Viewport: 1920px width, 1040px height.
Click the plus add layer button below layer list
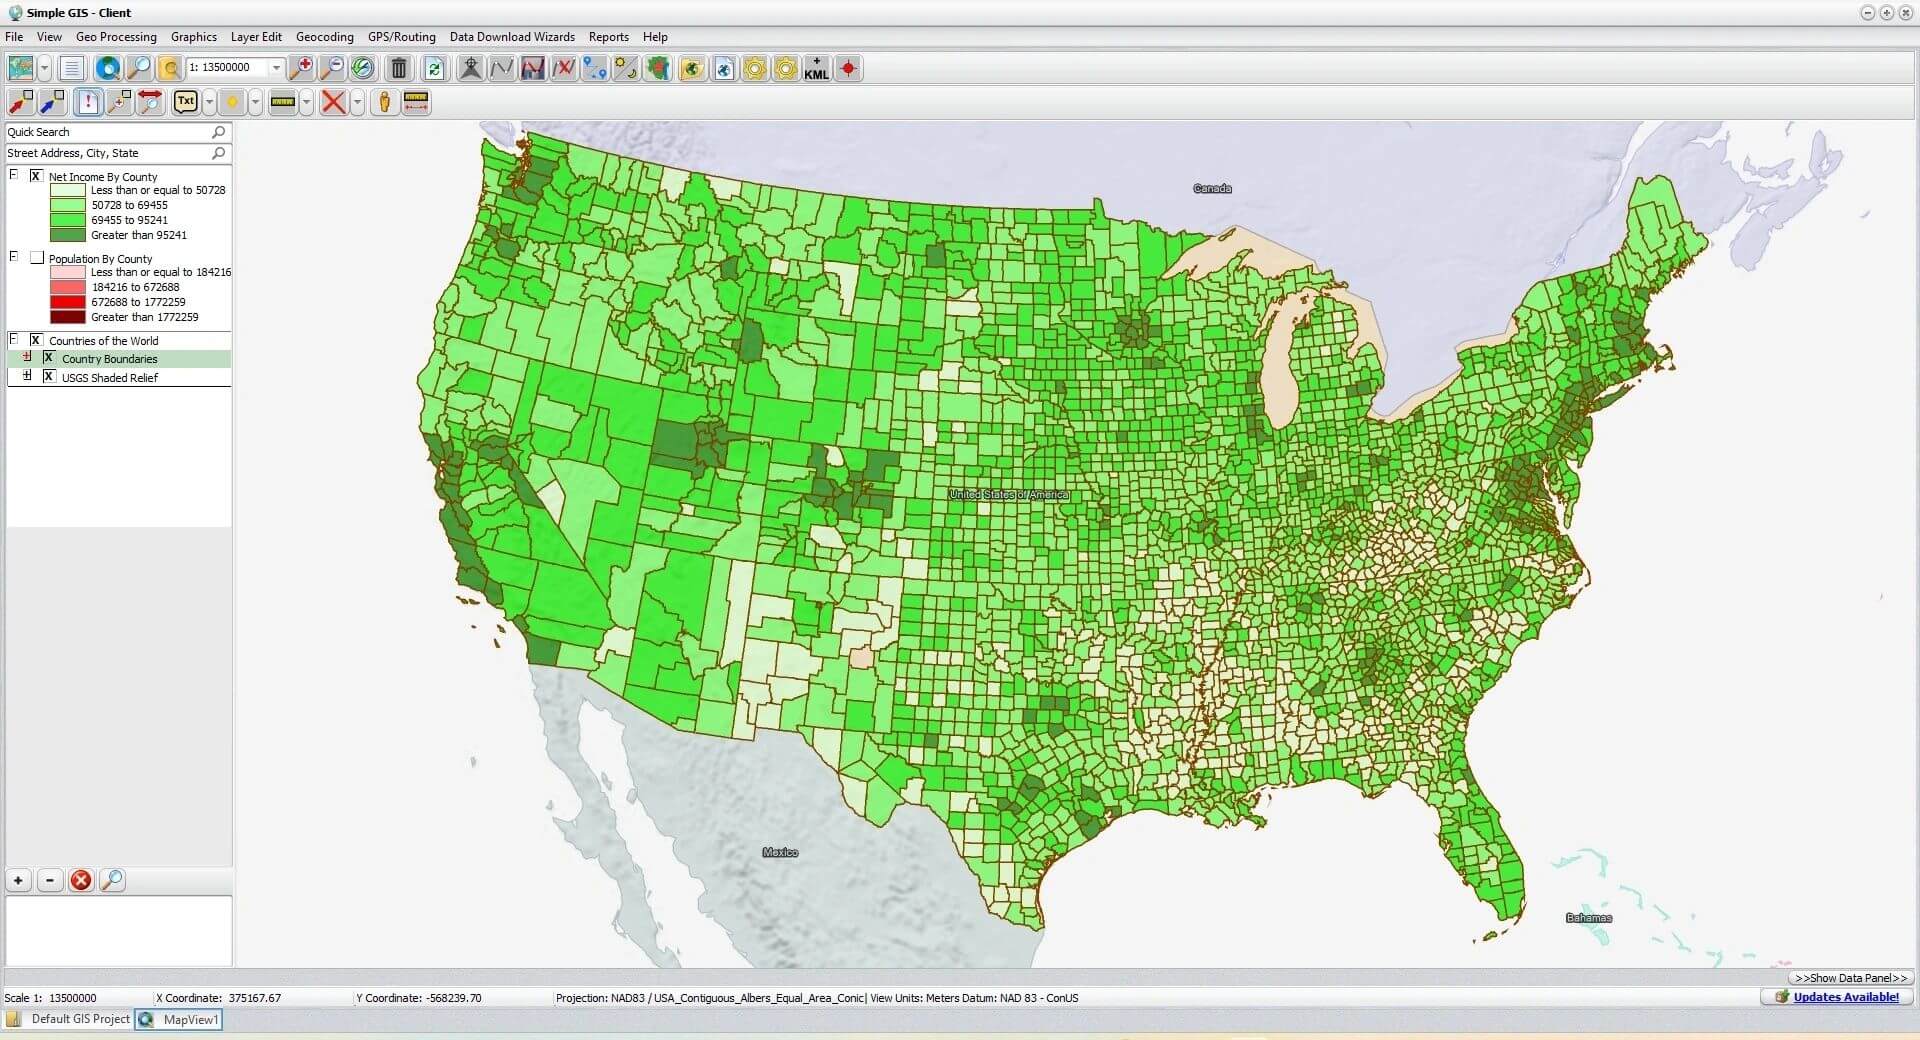point(18,880)
